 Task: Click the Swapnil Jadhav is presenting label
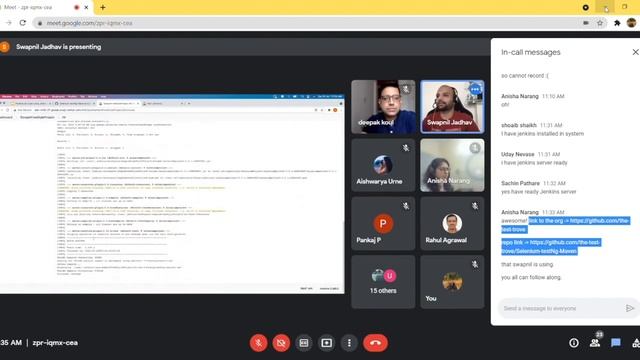click(x=58, y=47)
